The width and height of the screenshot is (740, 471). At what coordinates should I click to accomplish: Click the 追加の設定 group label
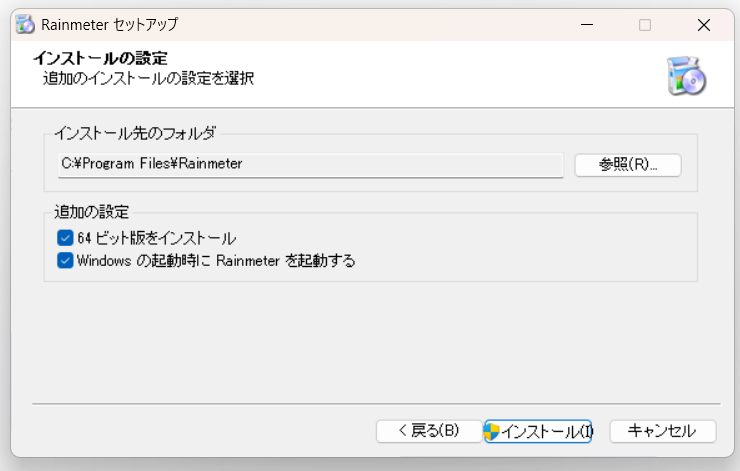tap(92, 212)
